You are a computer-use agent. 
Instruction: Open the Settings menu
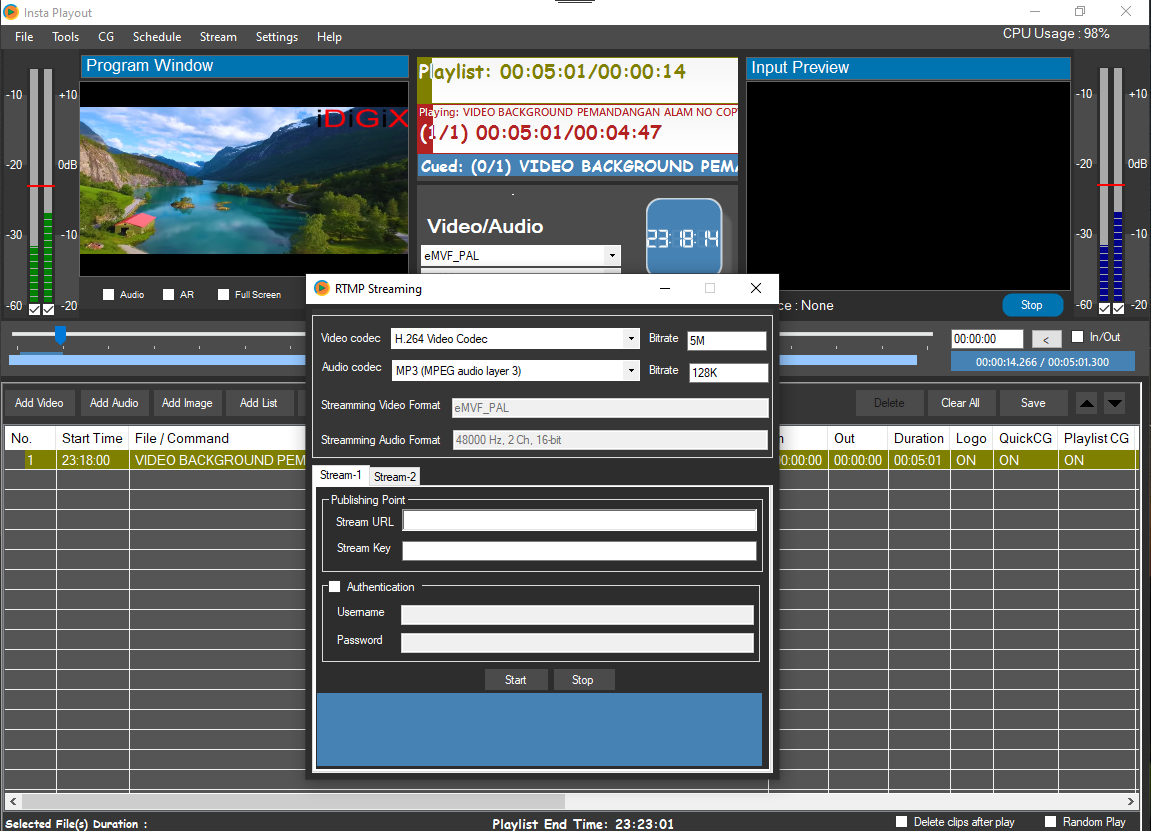277,37
